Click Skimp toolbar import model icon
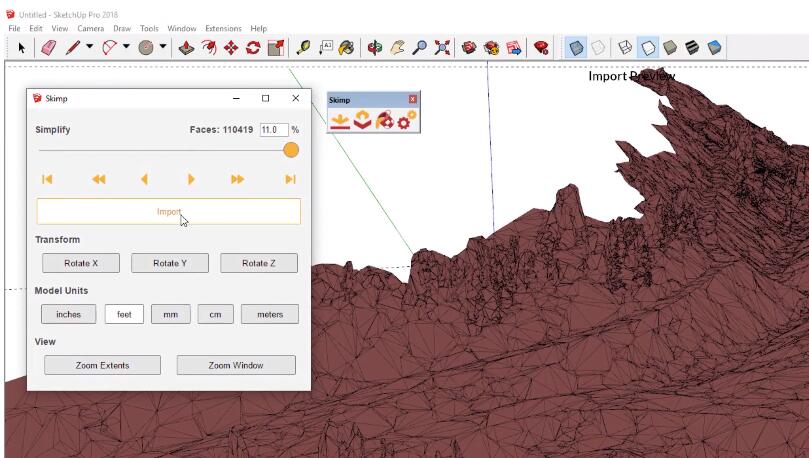 click(x=340, y=121)
